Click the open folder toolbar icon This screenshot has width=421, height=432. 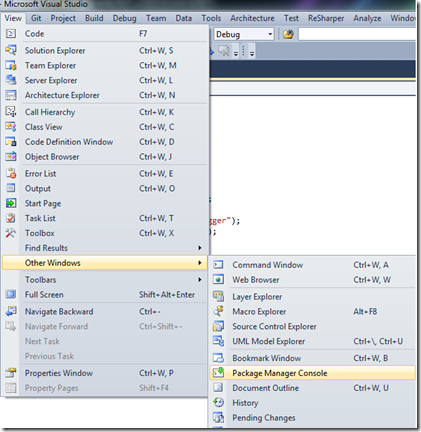point(288,34)
